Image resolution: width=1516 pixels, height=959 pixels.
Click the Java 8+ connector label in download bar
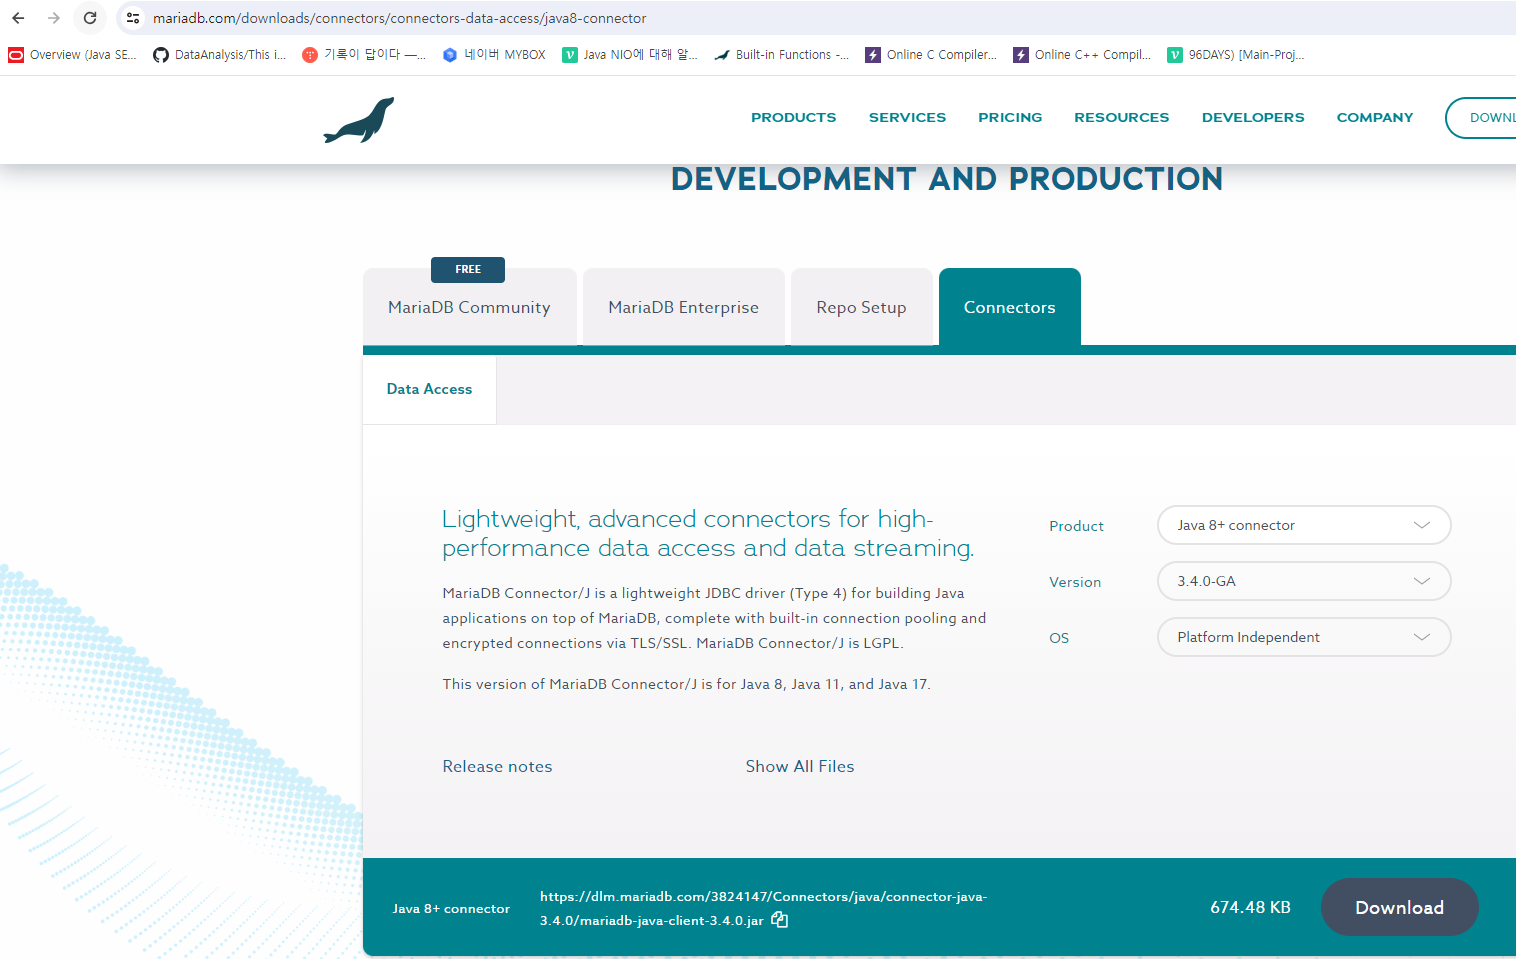[x=451, y=909]
